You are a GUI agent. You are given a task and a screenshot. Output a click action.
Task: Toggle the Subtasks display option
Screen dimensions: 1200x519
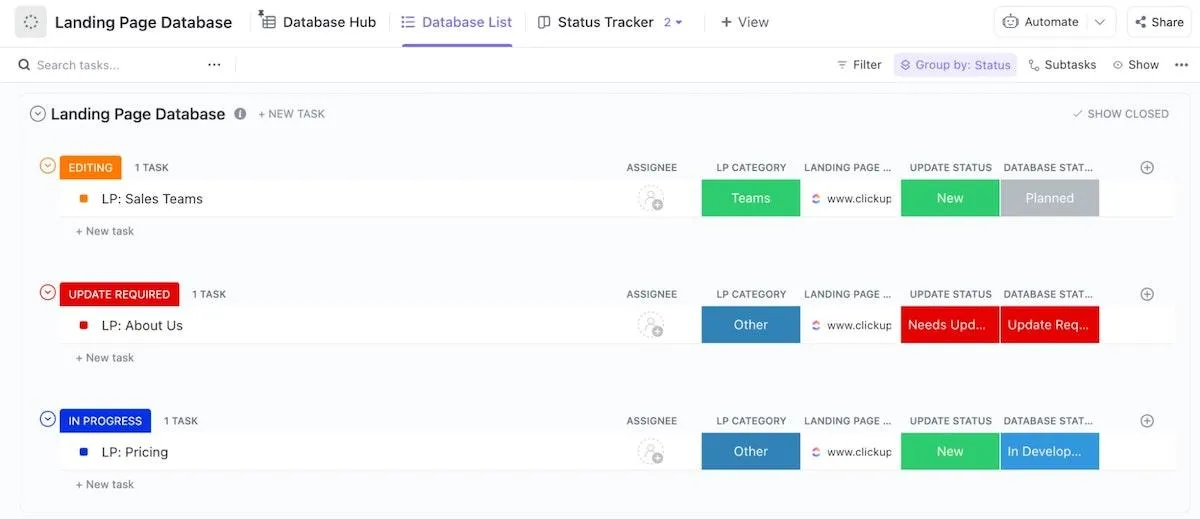pyautogui.click(x=1062, y=65)
